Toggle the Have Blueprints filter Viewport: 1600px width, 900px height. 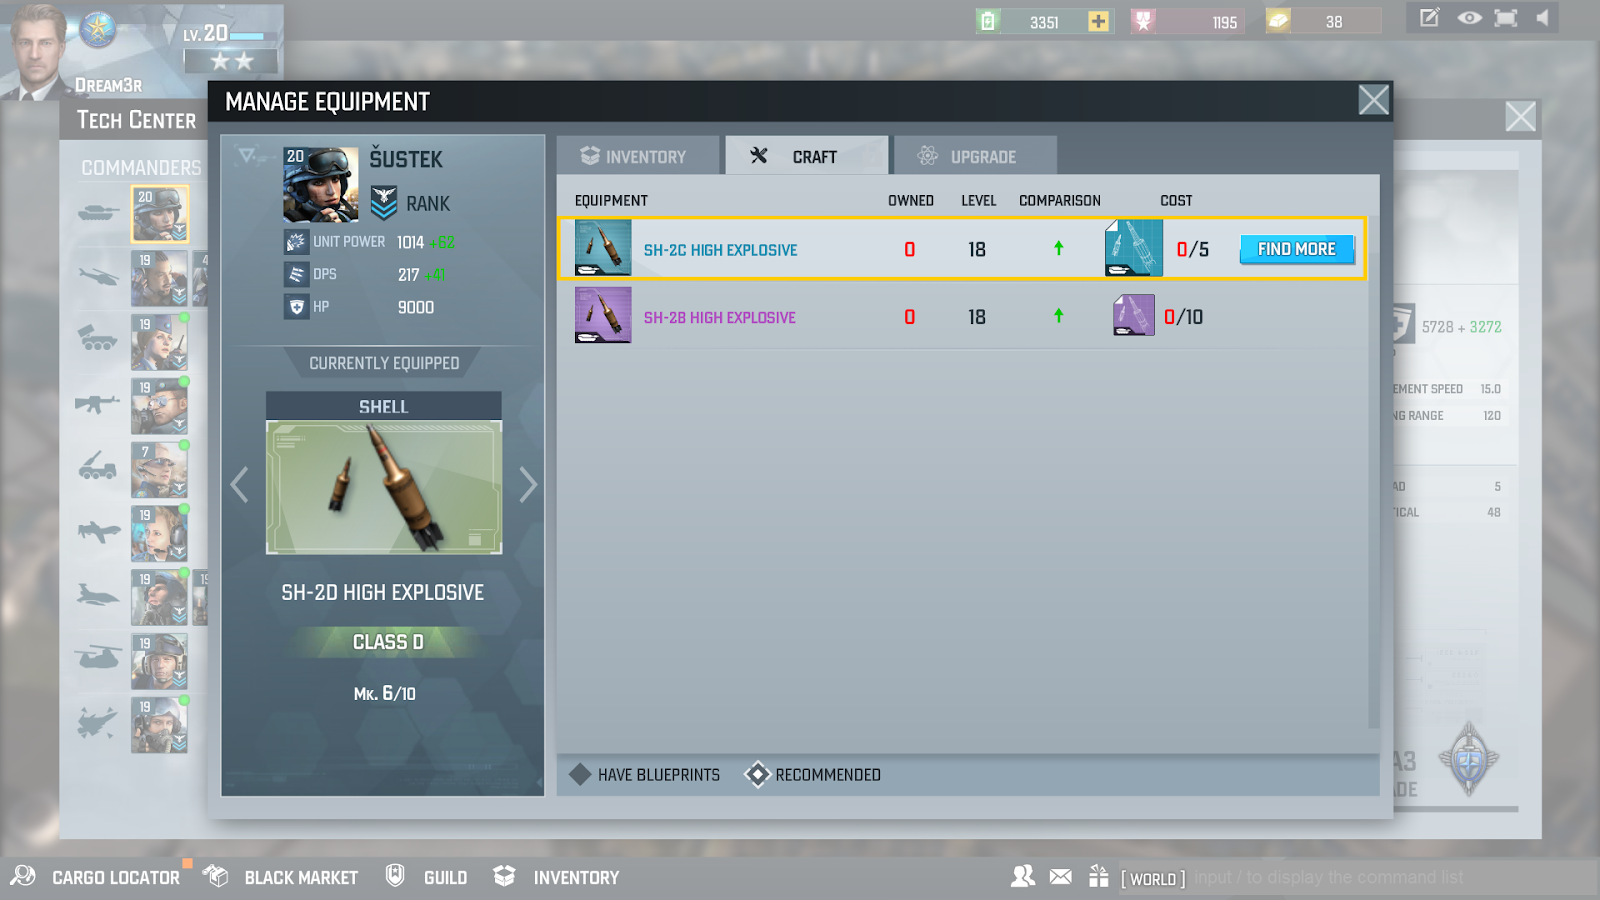tap(644, 774)
